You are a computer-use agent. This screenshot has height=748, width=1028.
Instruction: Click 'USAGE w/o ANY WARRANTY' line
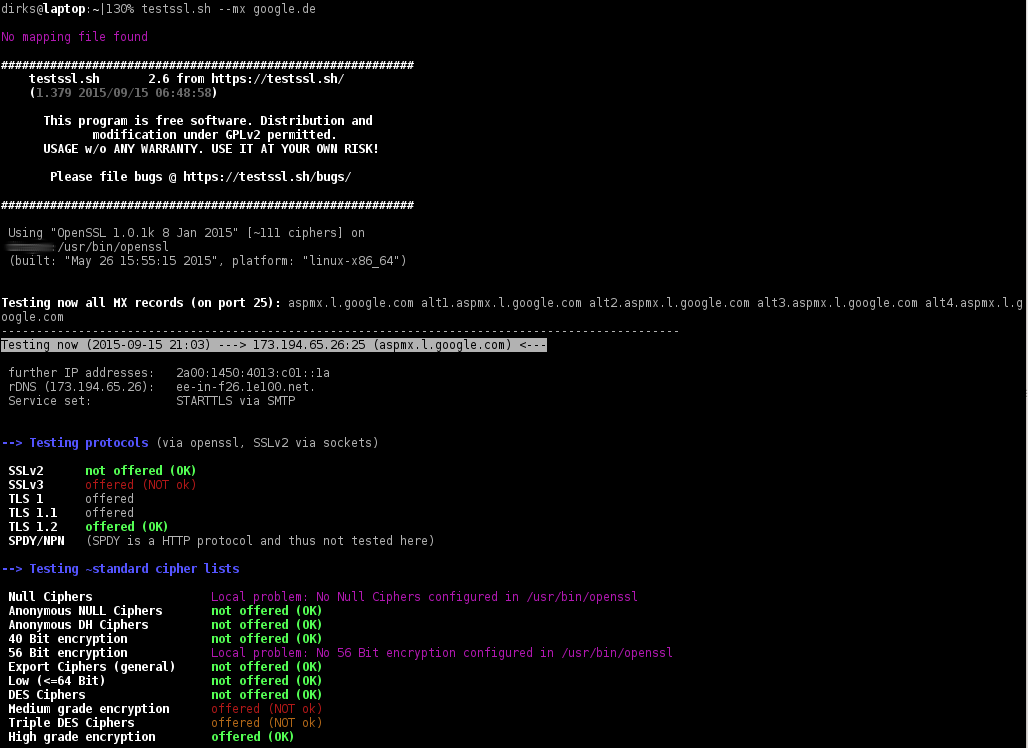coord(211,149)
